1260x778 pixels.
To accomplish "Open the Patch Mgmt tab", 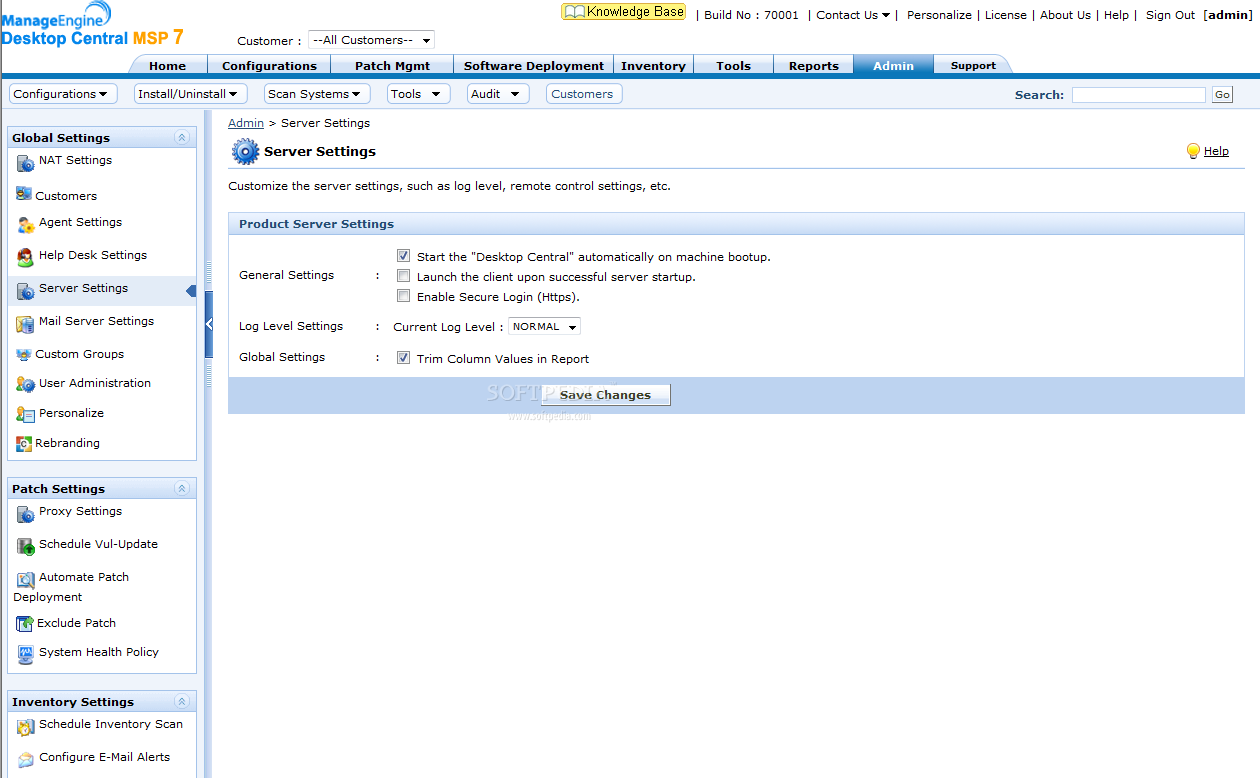I will click(392, 65).
